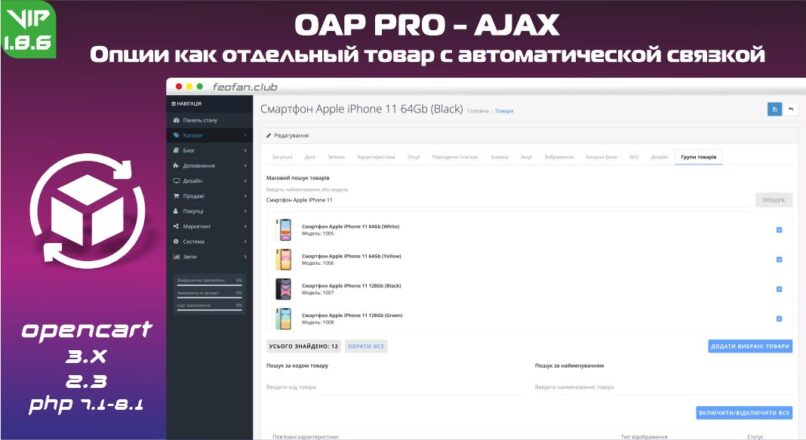Click the Звіти chart icon
Screen dimensions: 806x440
click(x=176, y=256)
